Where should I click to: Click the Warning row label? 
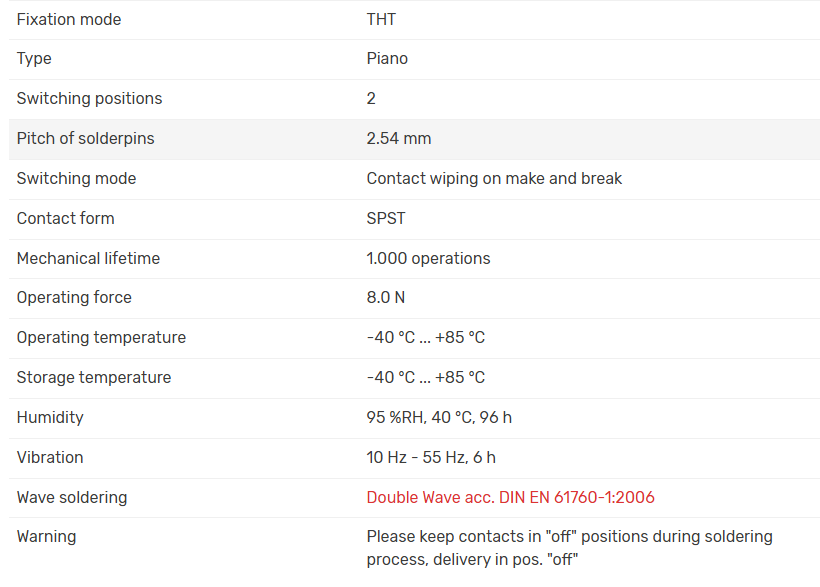click(x=46, y=536)
